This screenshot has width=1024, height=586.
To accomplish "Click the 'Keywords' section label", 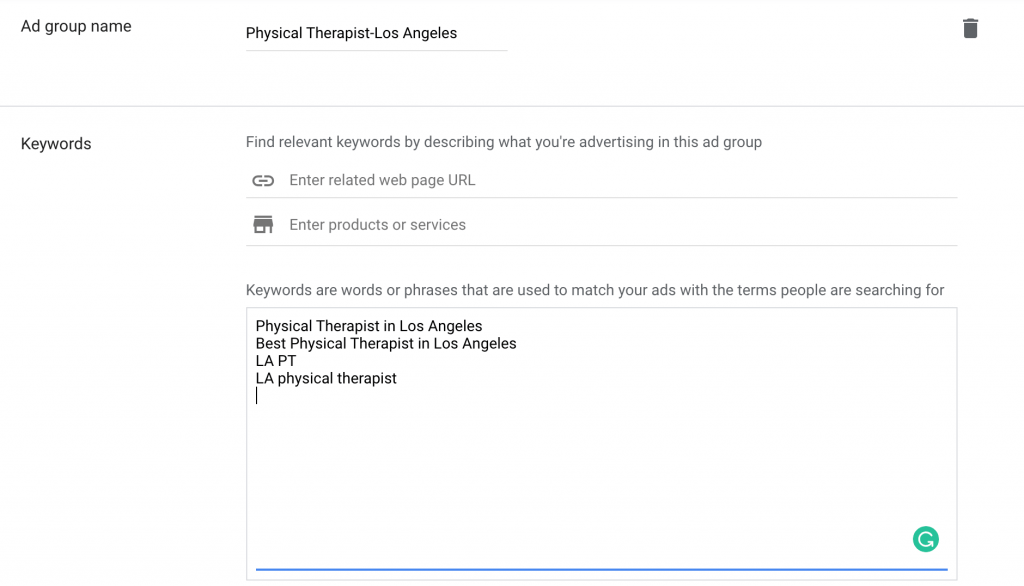I will pos(55,144).
